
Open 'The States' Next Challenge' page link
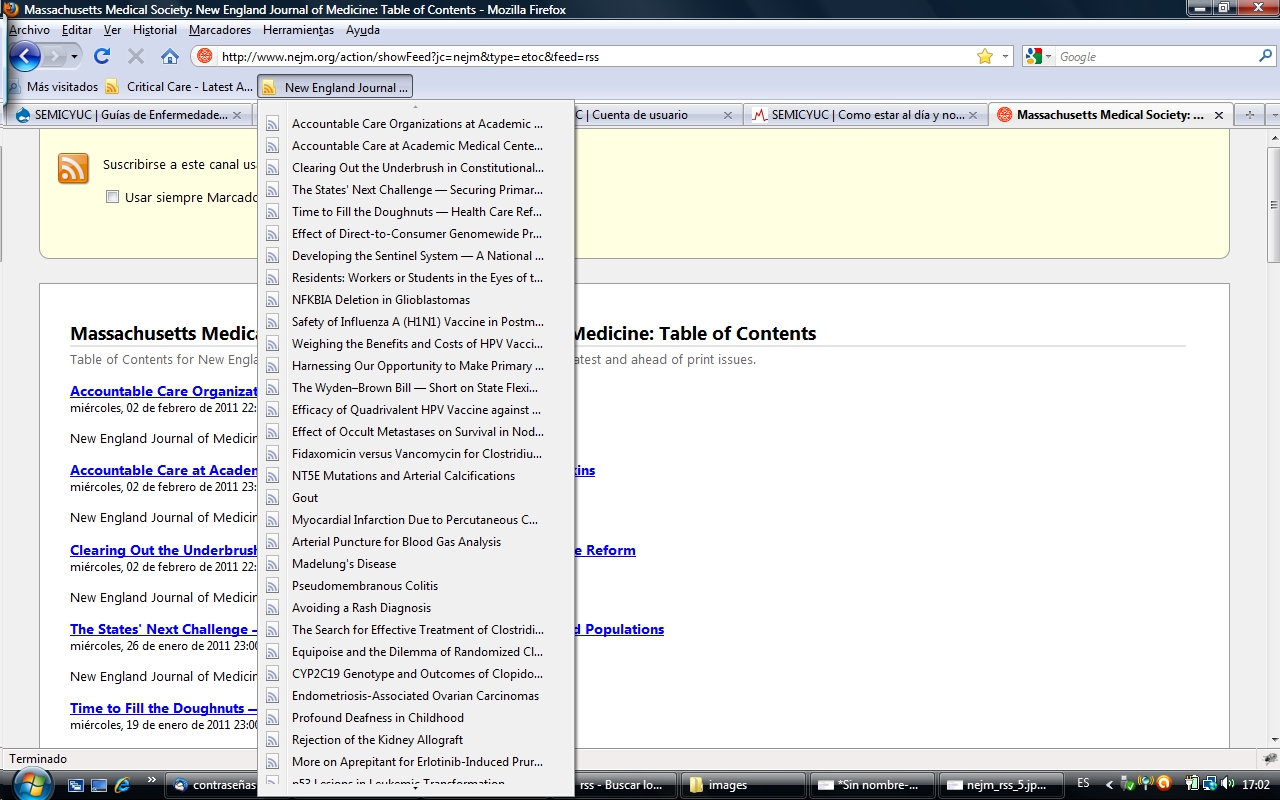tap(164, 629)
